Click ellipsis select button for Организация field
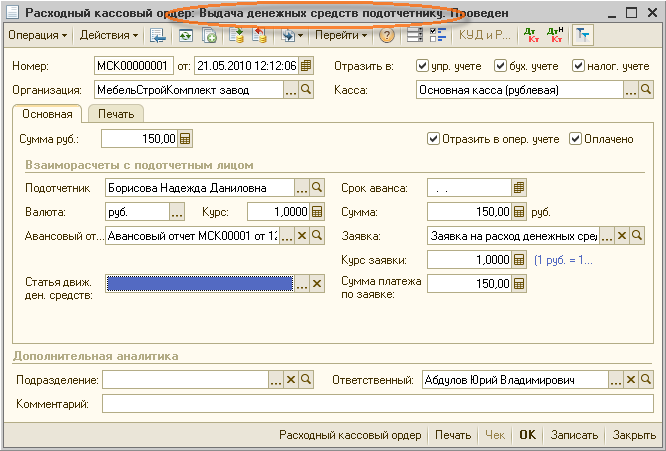666x451 pixels. click(291, 90)
